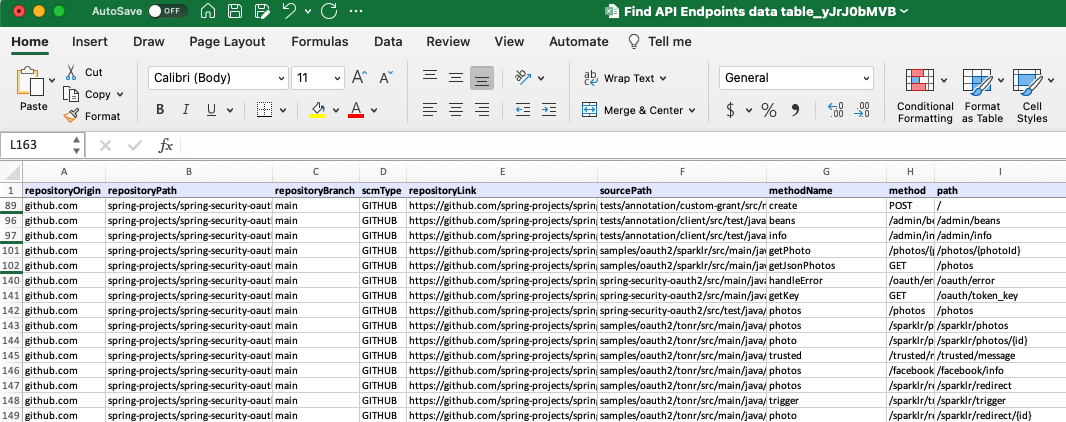Click Merge & Center button
1066x422 pixels.
pos(634,110)
